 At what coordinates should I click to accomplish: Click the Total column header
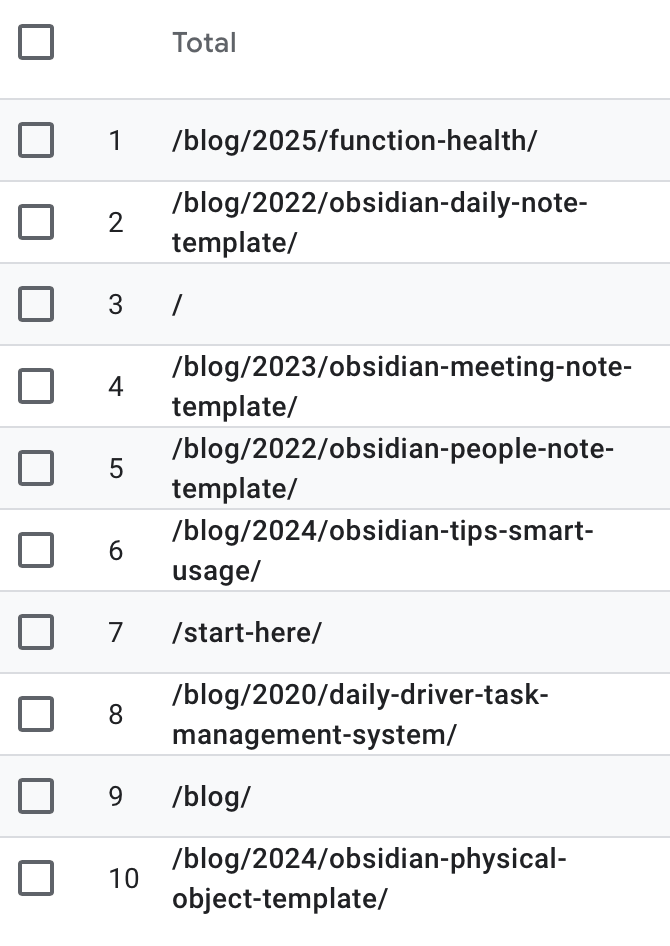(x=203, y=42)
